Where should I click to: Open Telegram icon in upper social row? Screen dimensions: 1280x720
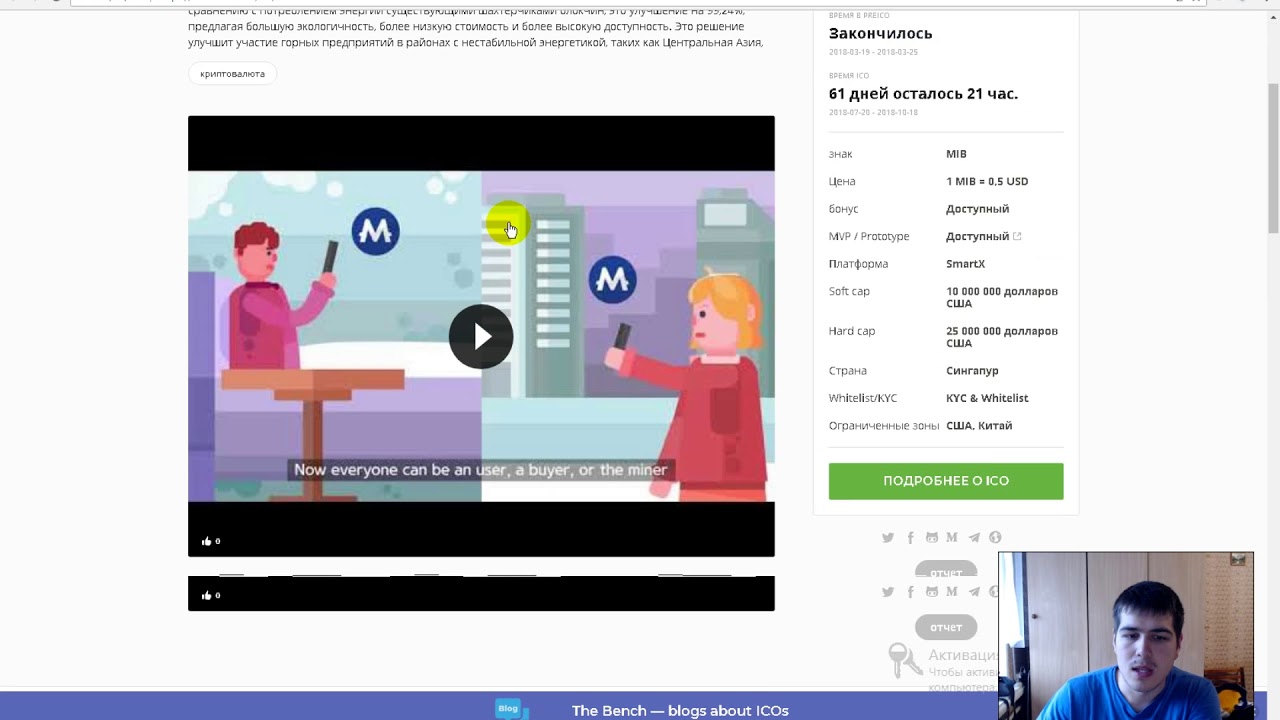coord(974,538)
